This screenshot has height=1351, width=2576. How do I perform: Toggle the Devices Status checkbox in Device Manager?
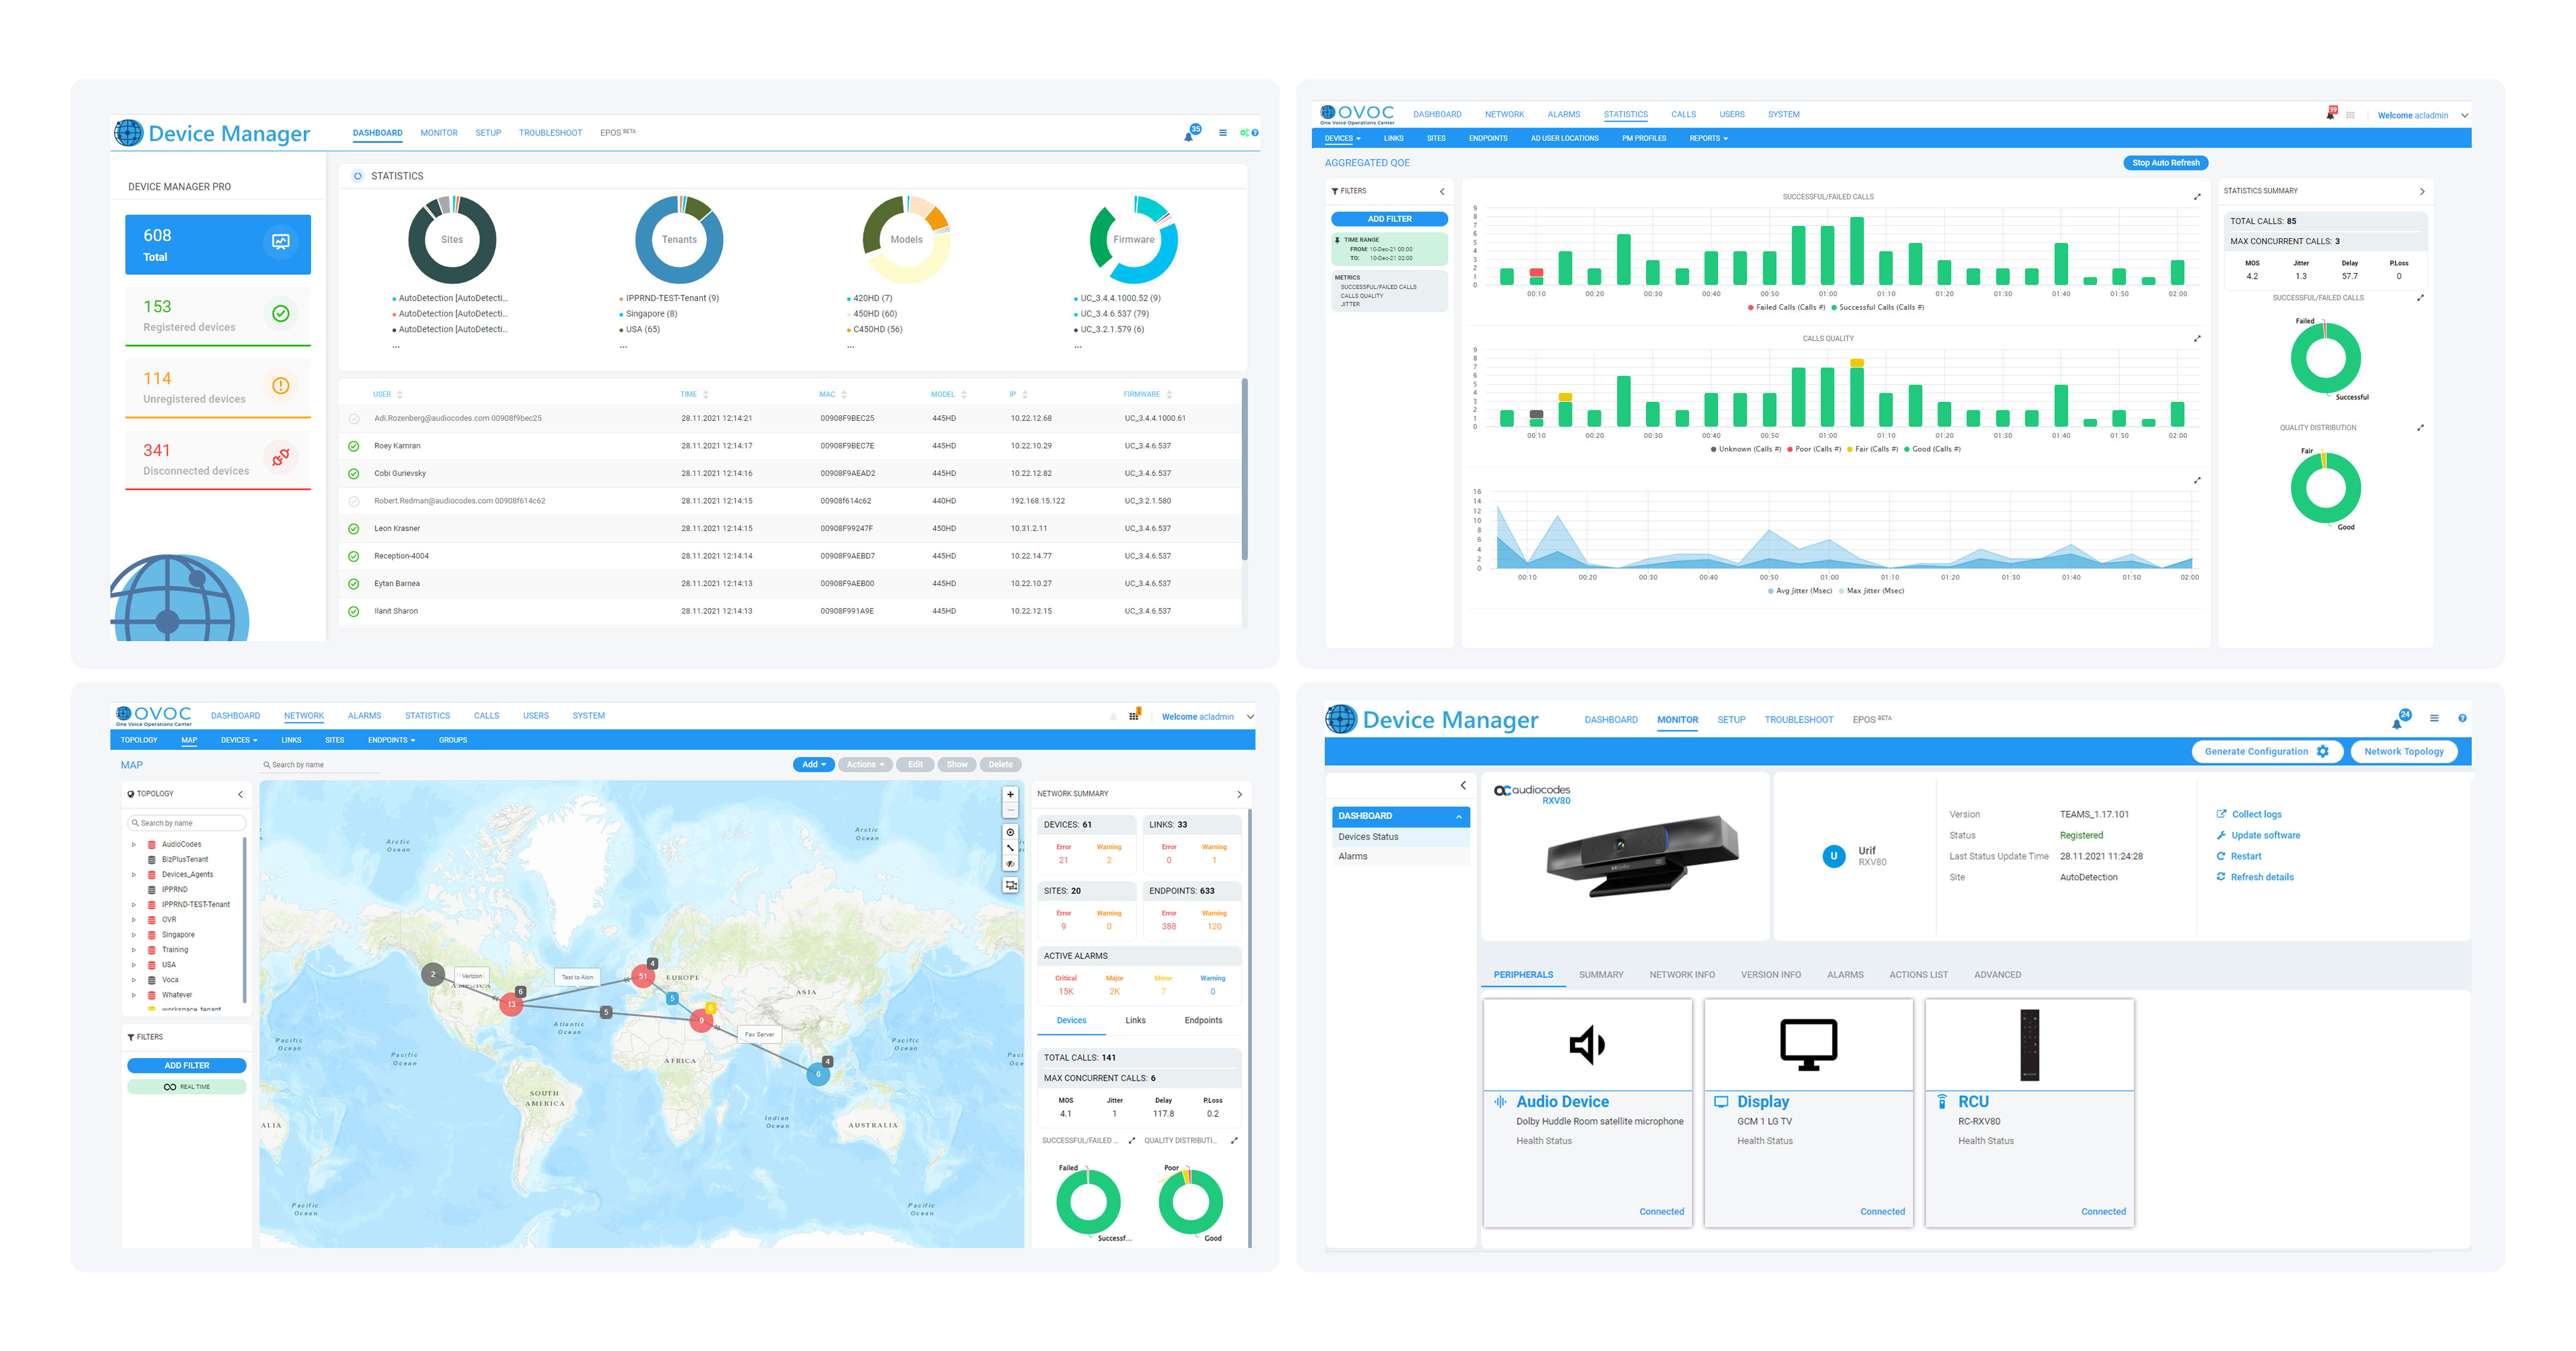tap(1368, 836)
